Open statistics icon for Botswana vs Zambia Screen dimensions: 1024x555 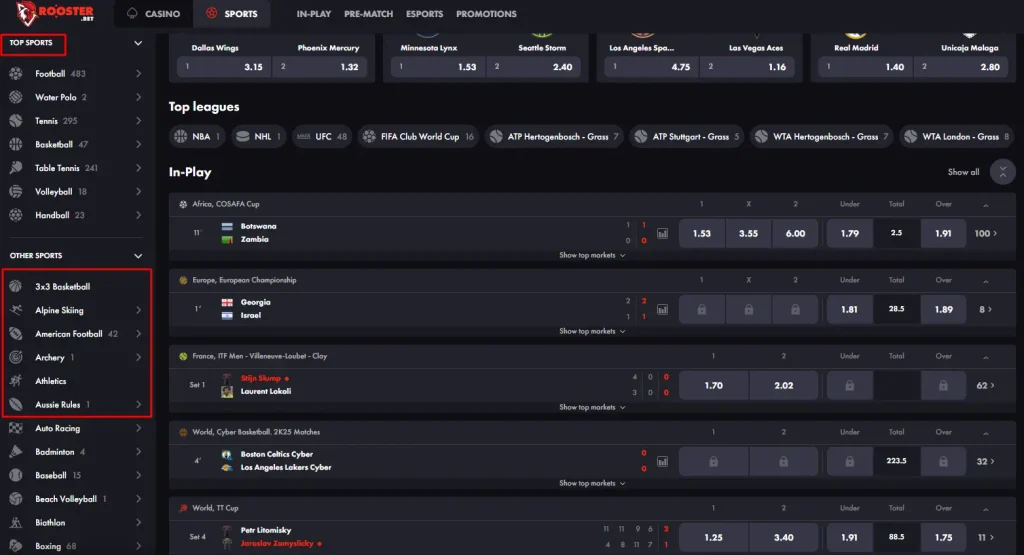(x=662, y=234)
